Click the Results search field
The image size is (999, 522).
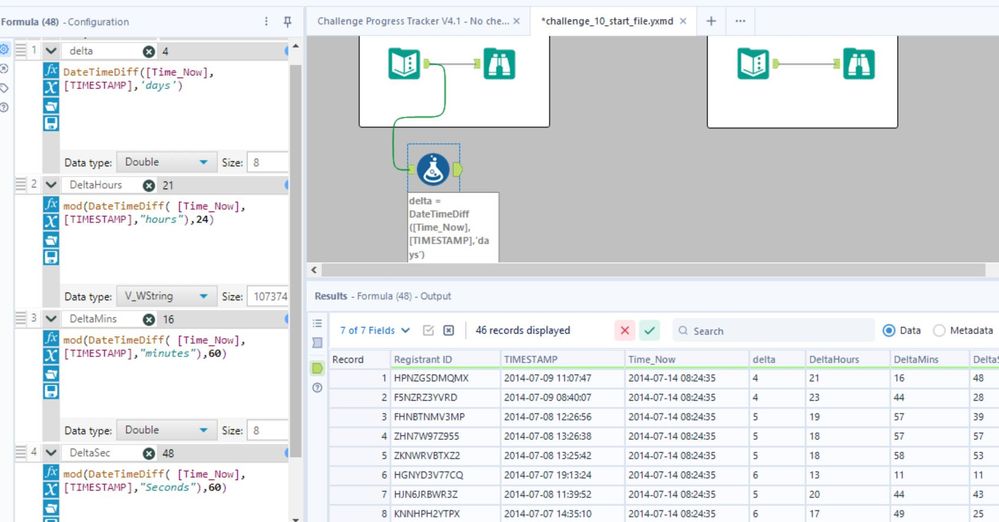point(775,330)
